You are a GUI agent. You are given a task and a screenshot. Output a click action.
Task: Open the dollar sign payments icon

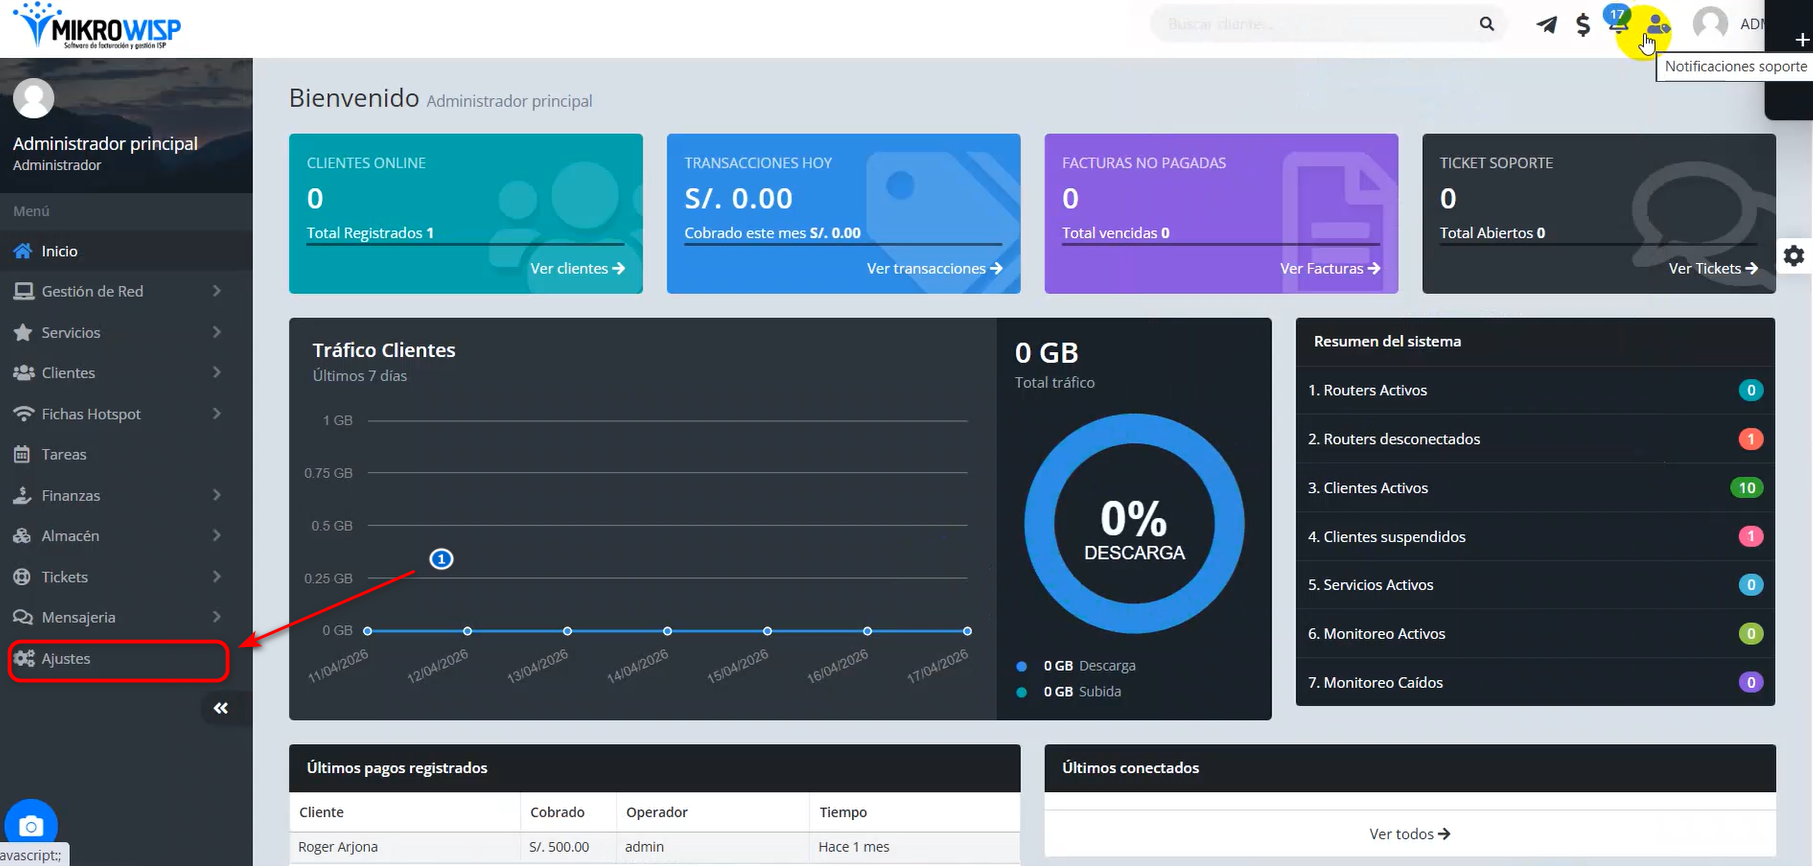1582,25
